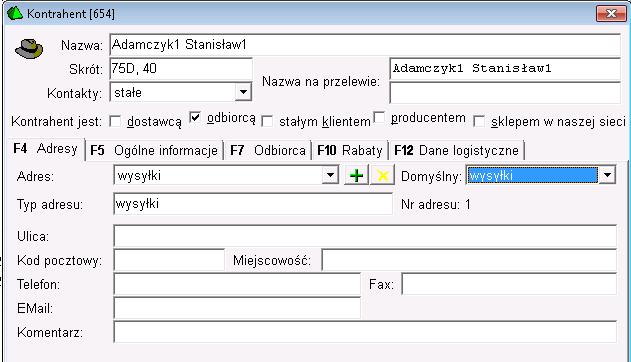631x362 pixels.
Task: Click the Miejscowość input field
Action: 469,260
